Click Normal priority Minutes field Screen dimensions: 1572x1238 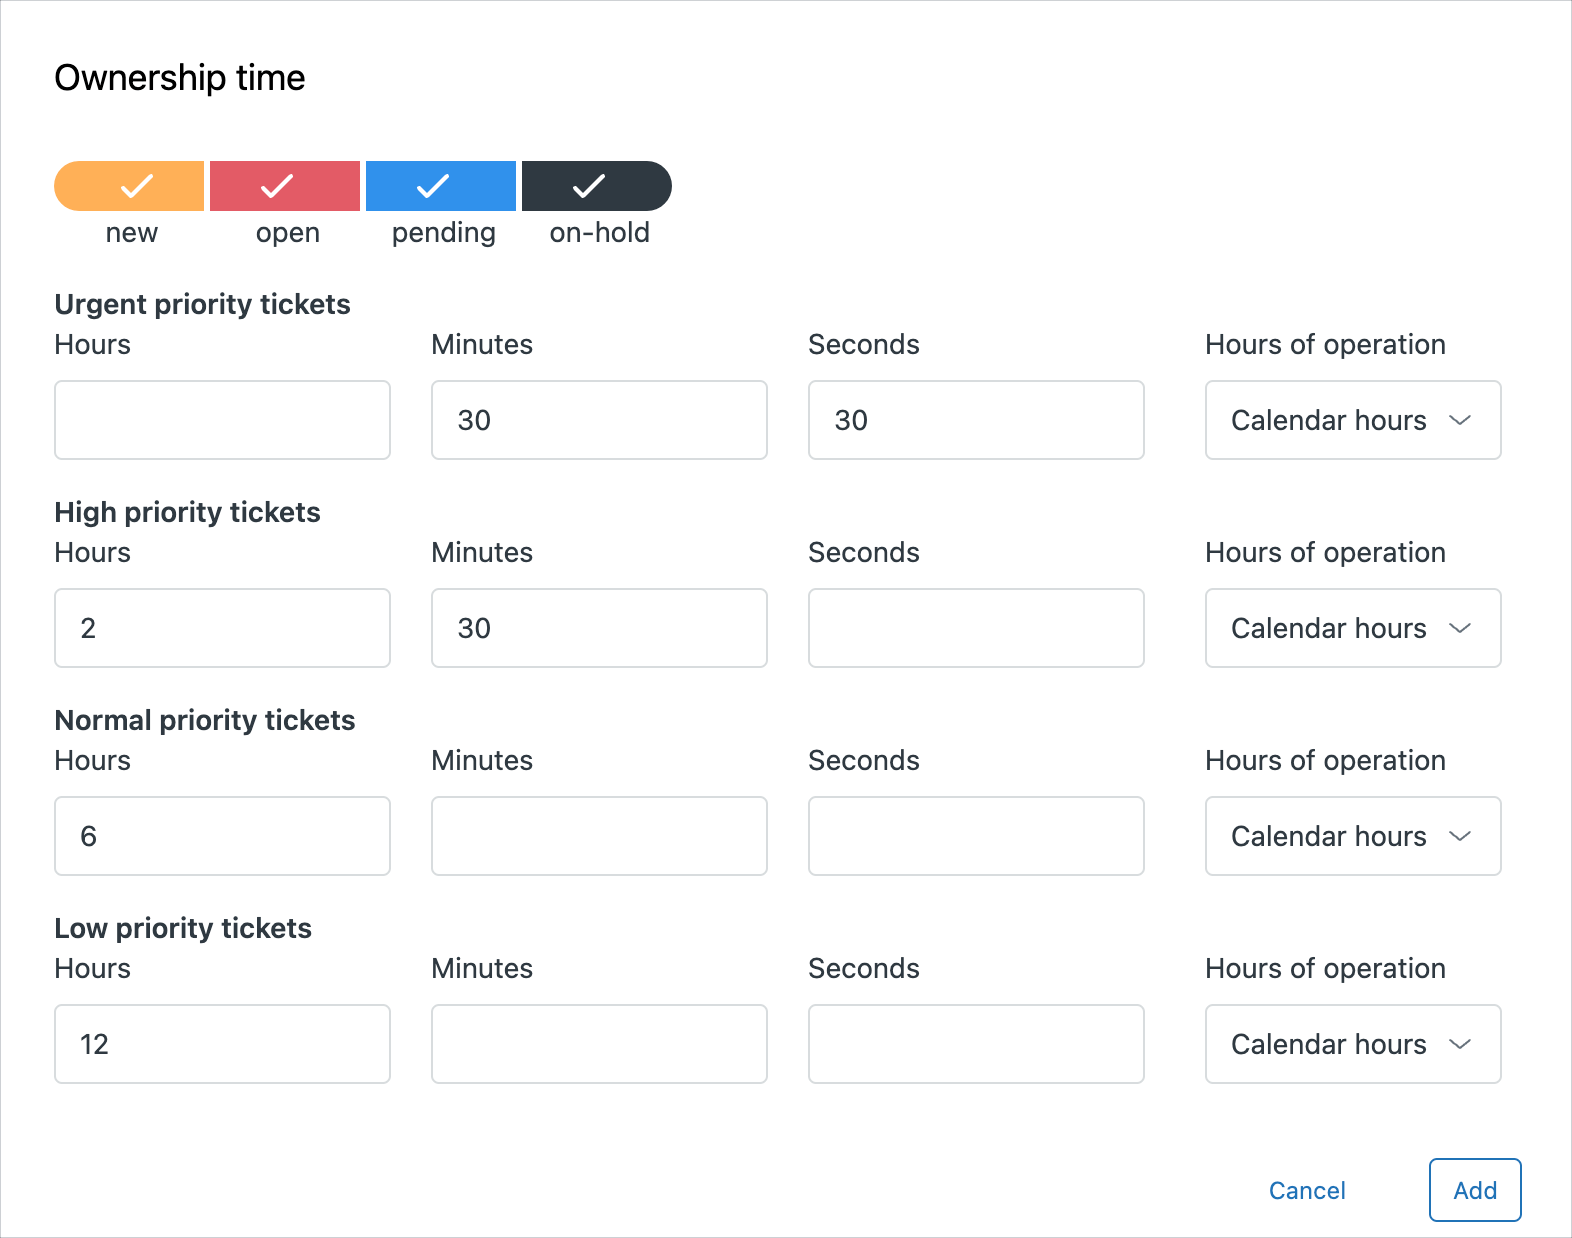(599, 836)
